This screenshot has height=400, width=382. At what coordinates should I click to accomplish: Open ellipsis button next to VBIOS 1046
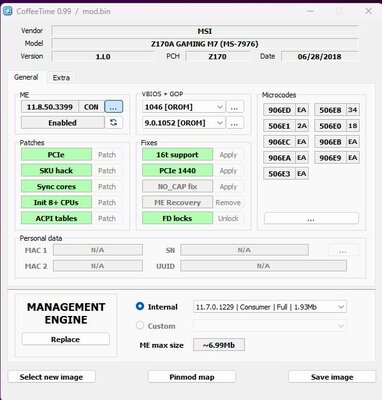pyautogui.click(x=235, y=107)
